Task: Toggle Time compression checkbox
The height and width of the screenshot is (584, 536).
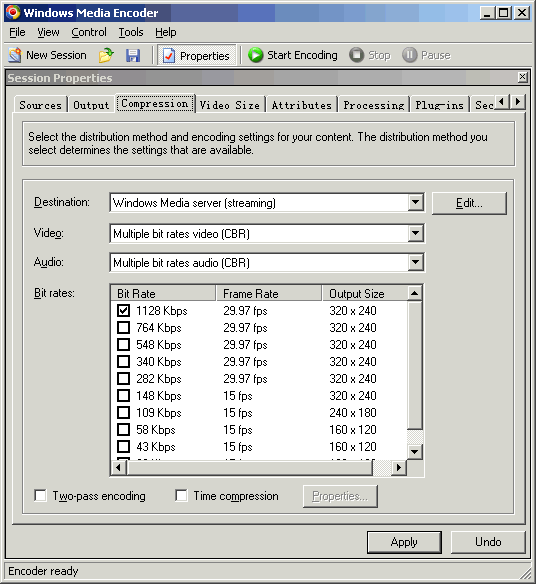Action: click(x=181, y=496)
